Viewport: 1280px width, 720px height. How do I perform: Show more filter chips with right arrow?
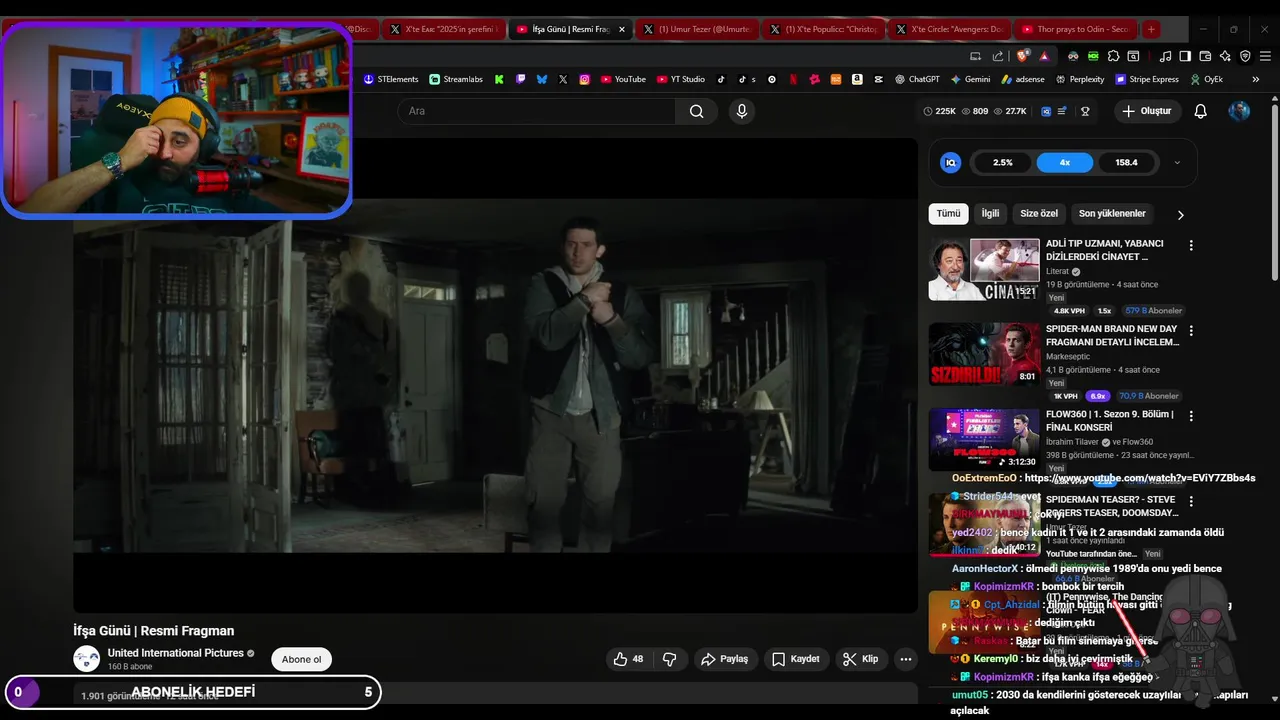tap(1180, 214)
